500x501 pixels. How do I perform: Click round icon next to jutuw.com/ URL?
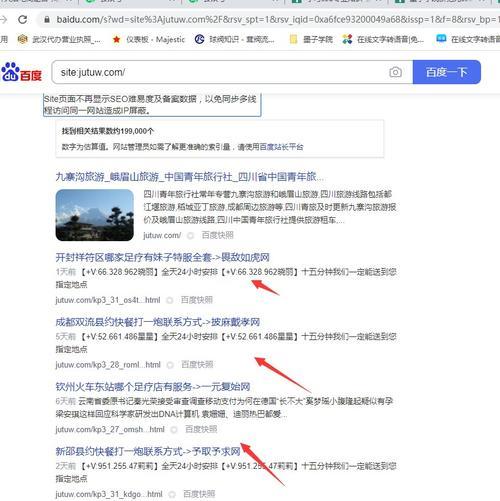pyautogui.click(x=190, y=236)
